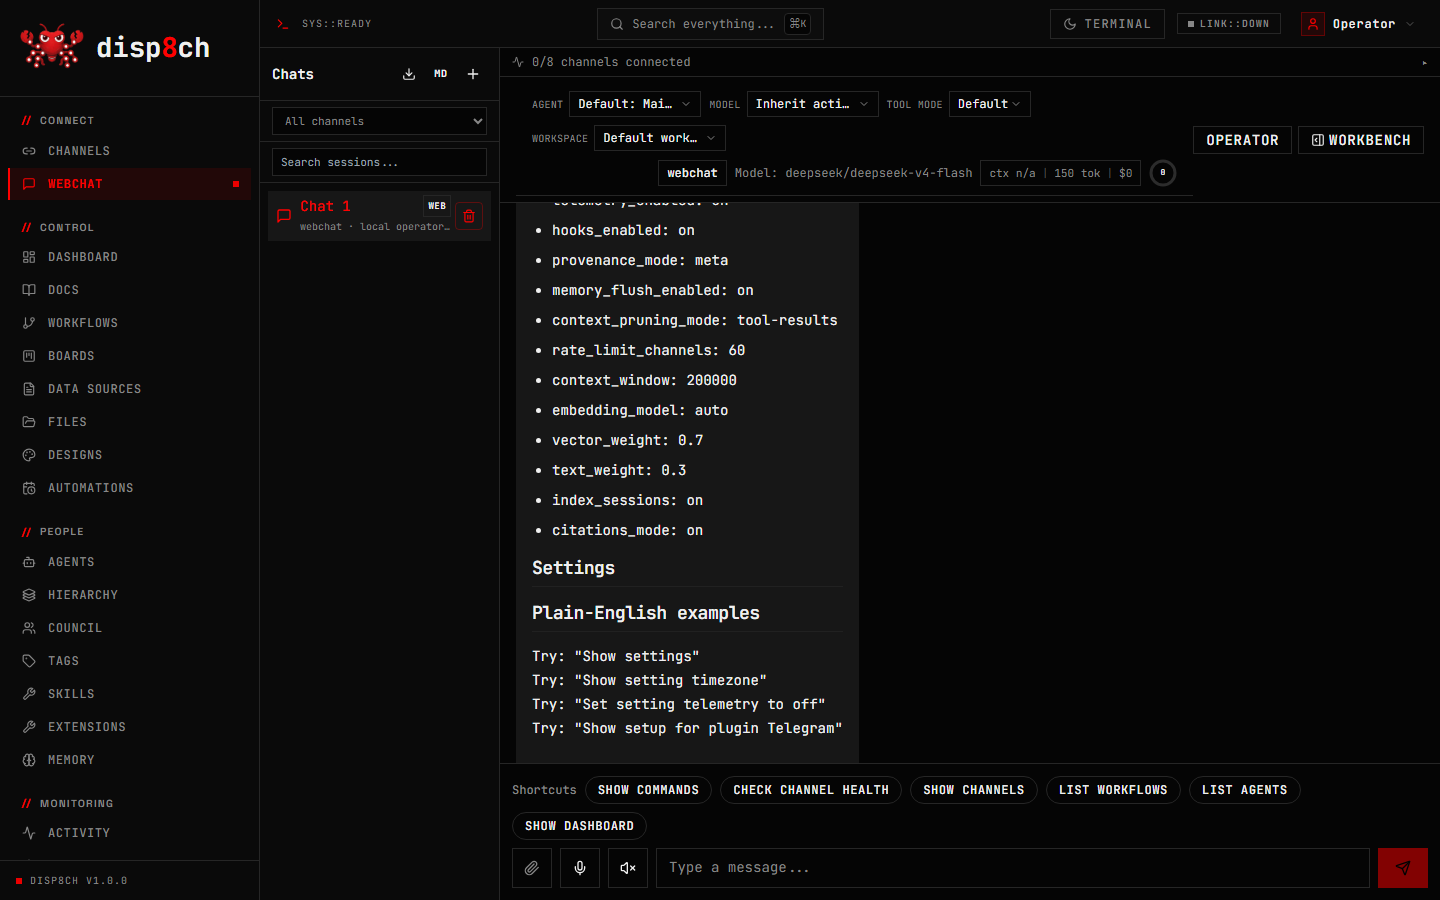1440x900 pixels.
Task: Click the Automations icon
Action: point(29,488)
